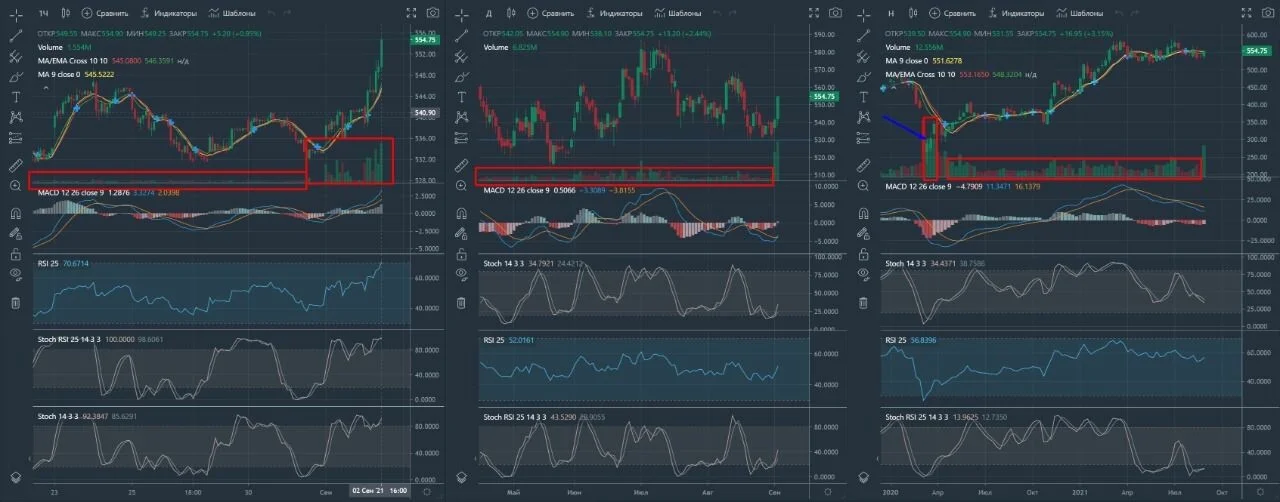The height and width of the screenshot is (502, 1280).
Task: Open candle style selector in Н chart
Action: [x=913, y=14]
